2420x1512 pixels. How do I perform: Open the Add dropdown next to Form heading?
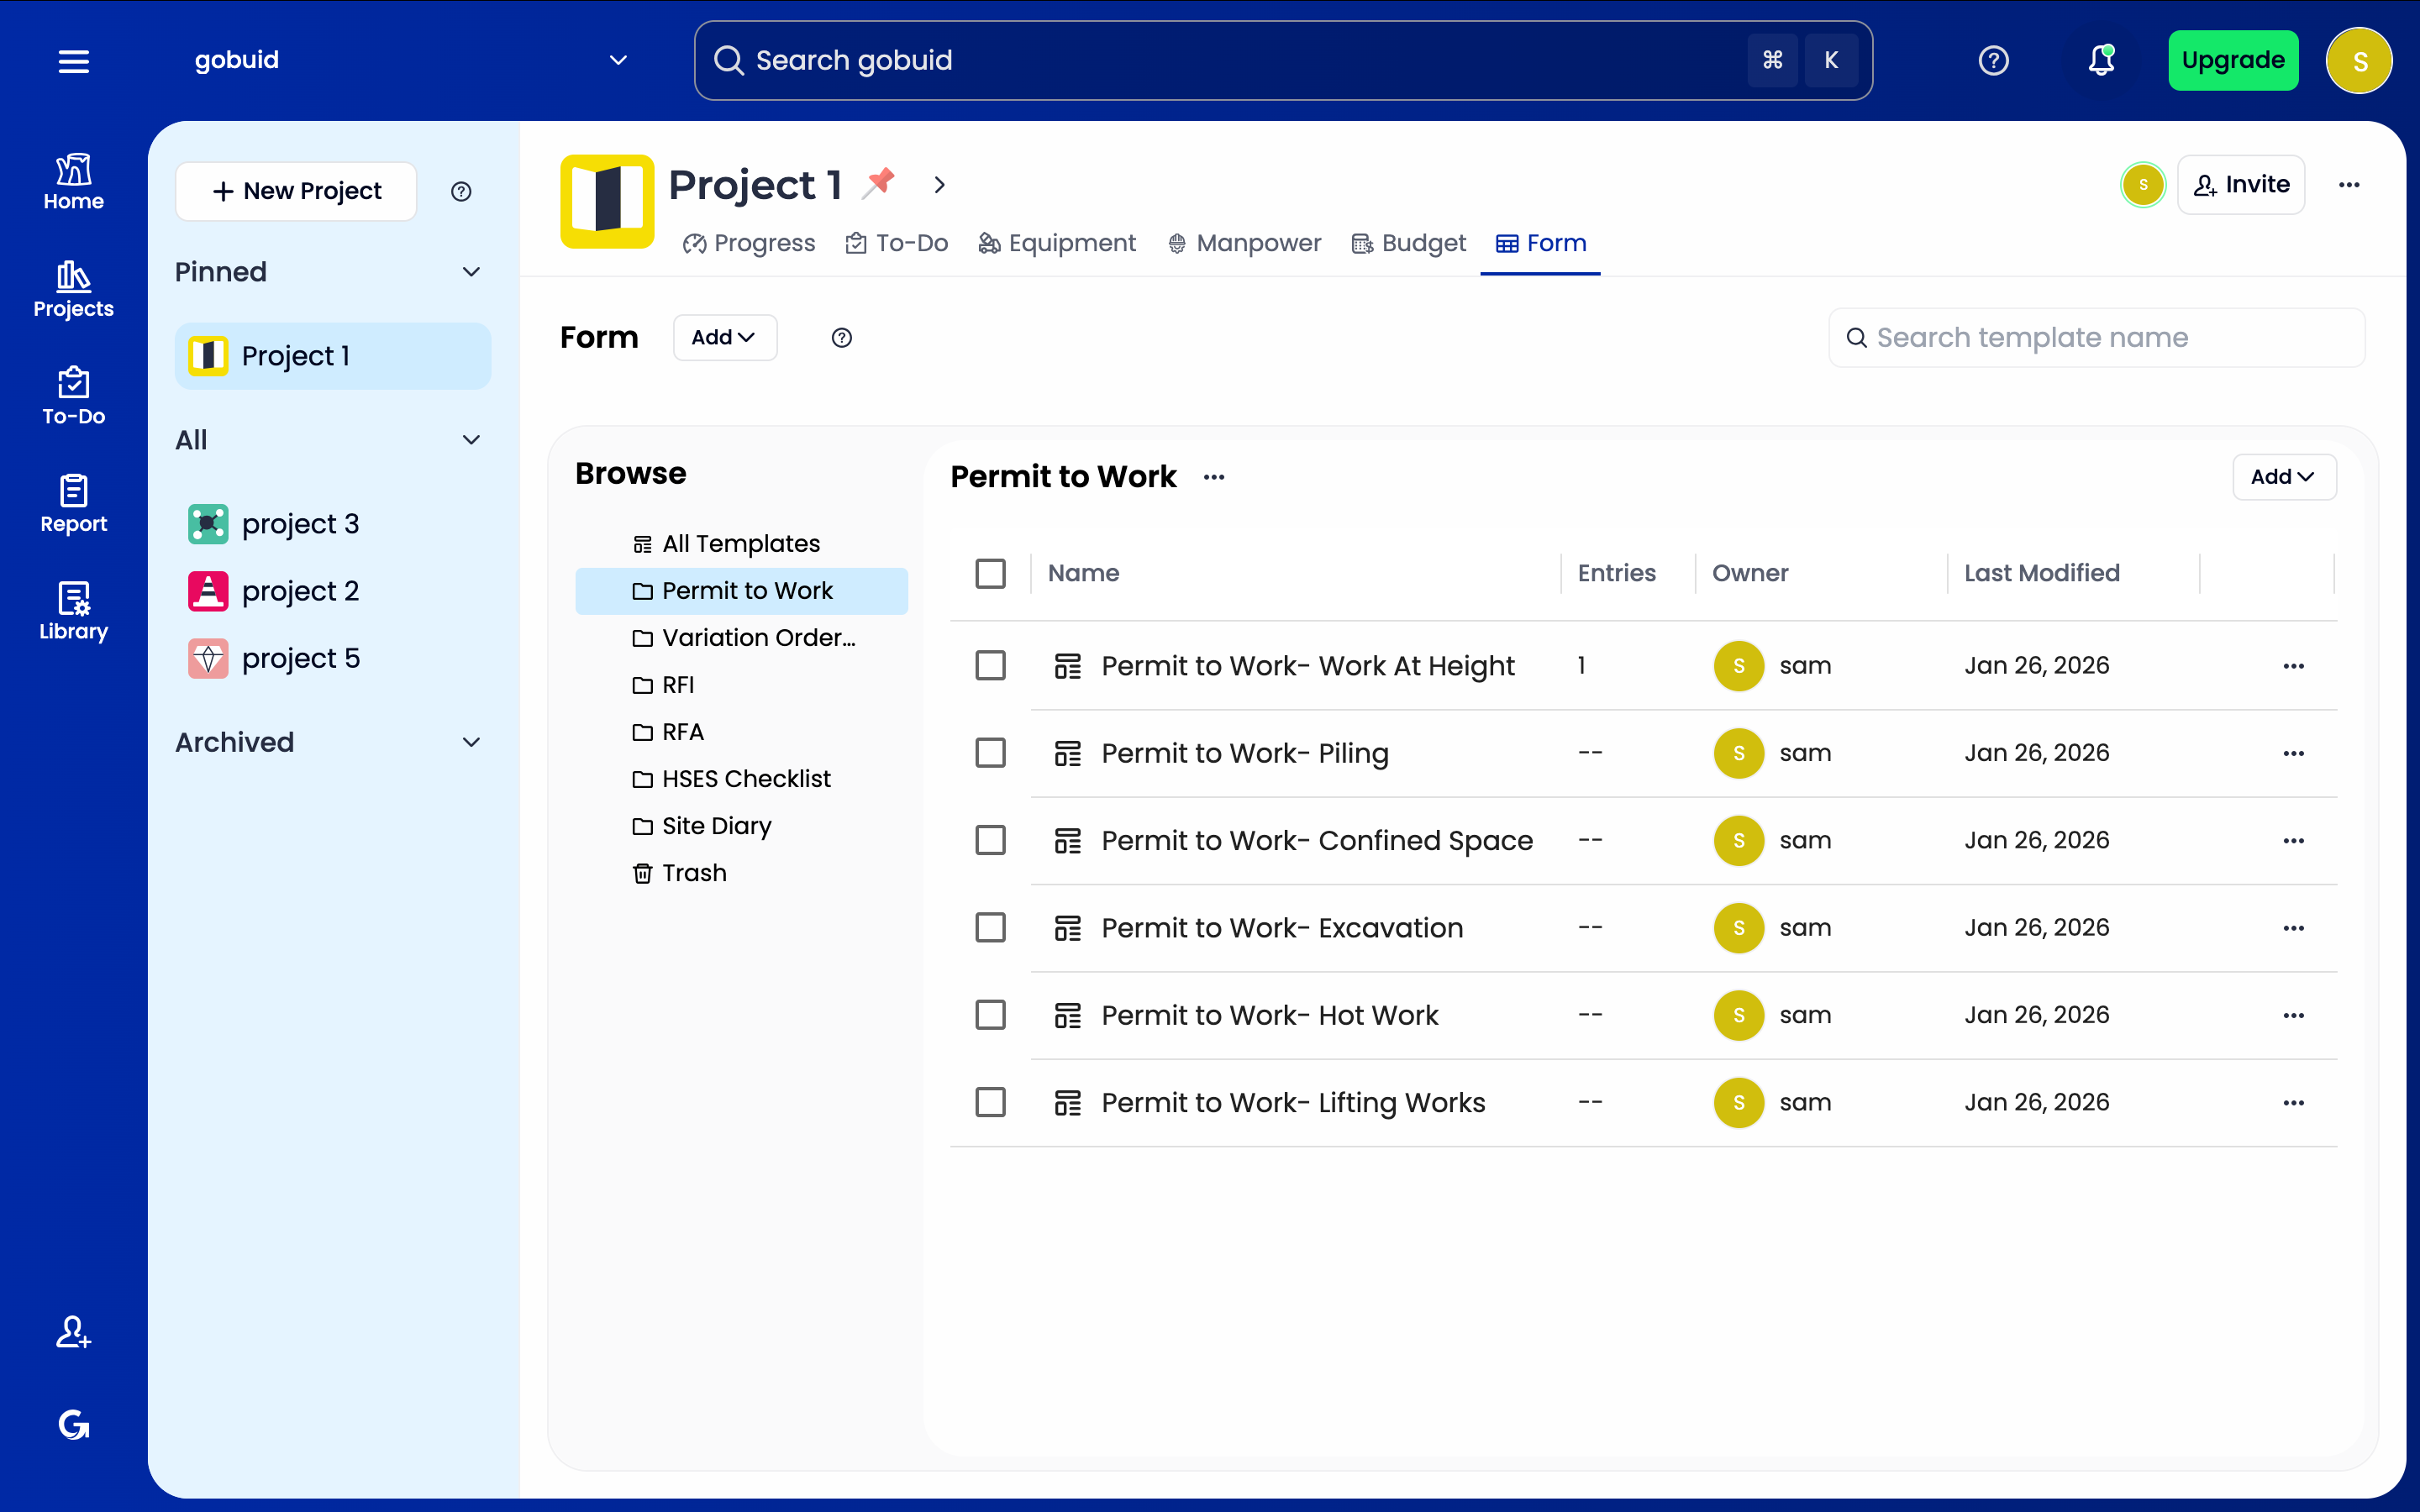[724, 338]
